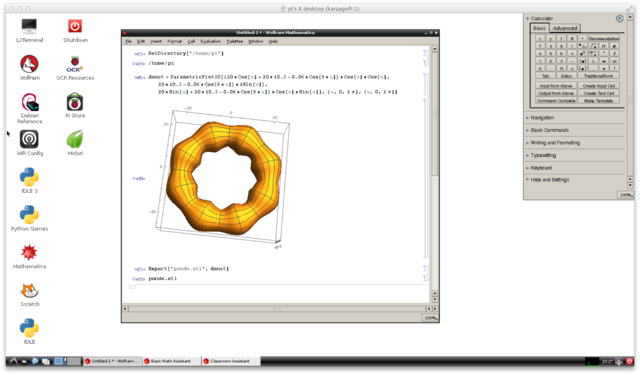Viewport: 640px width, 375px height.
Task: Open the Evaluation menu
Action: [x=211, y=41]
